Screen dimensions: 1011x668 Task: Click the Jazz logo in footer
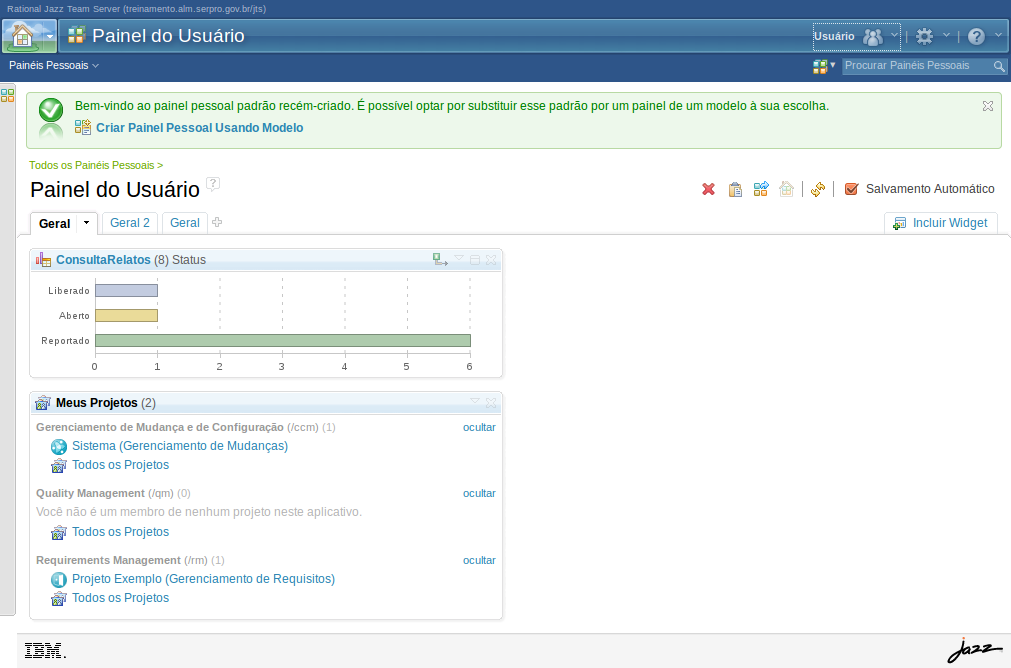point(975,650)
